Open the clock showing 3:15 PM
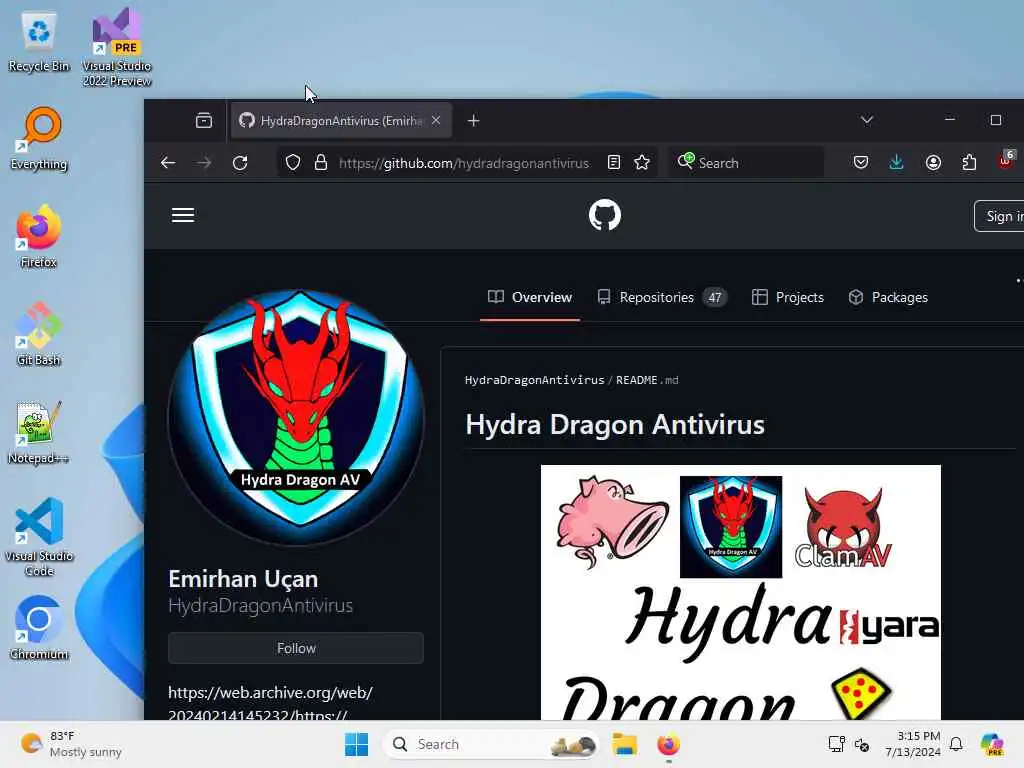Viewport: 1024px width, 768px height. (x=912, y=744)
